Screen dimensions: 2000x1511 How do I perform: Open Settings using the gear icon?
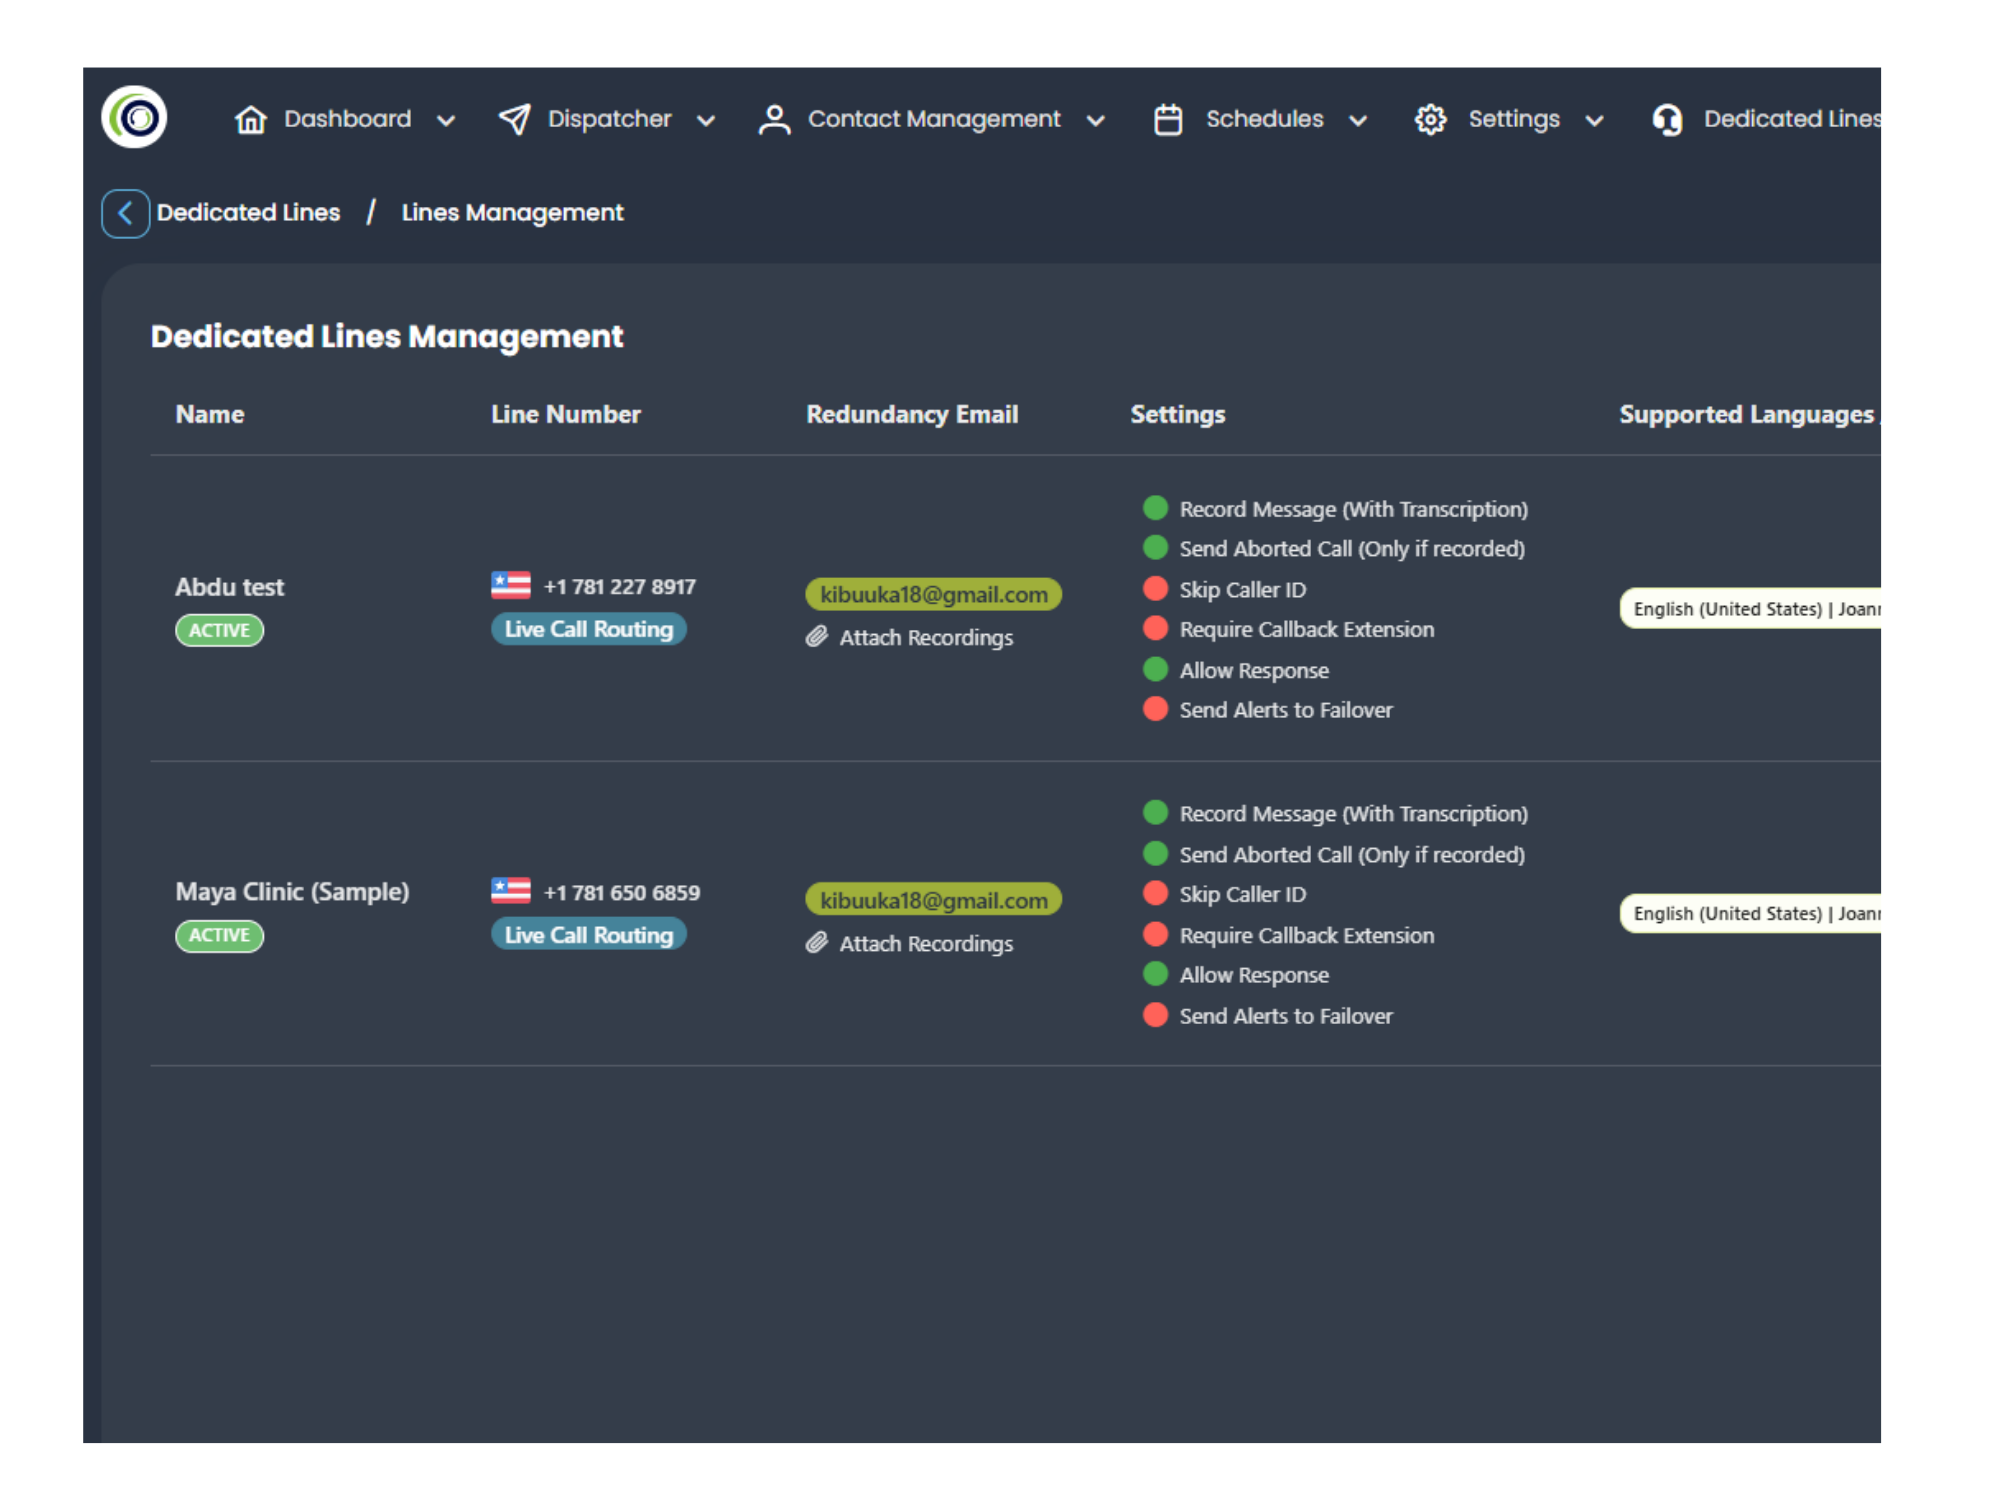[x=1430, y=118]
